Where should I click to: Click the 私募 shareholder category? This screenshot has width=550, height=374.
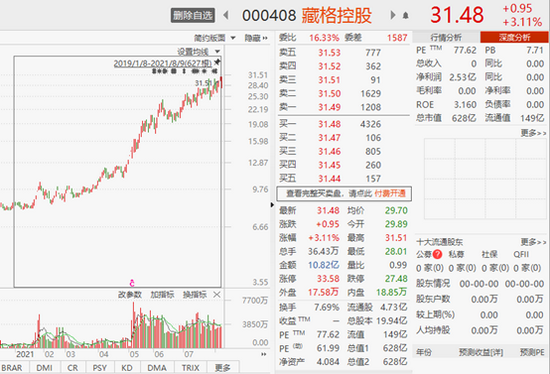456,254
